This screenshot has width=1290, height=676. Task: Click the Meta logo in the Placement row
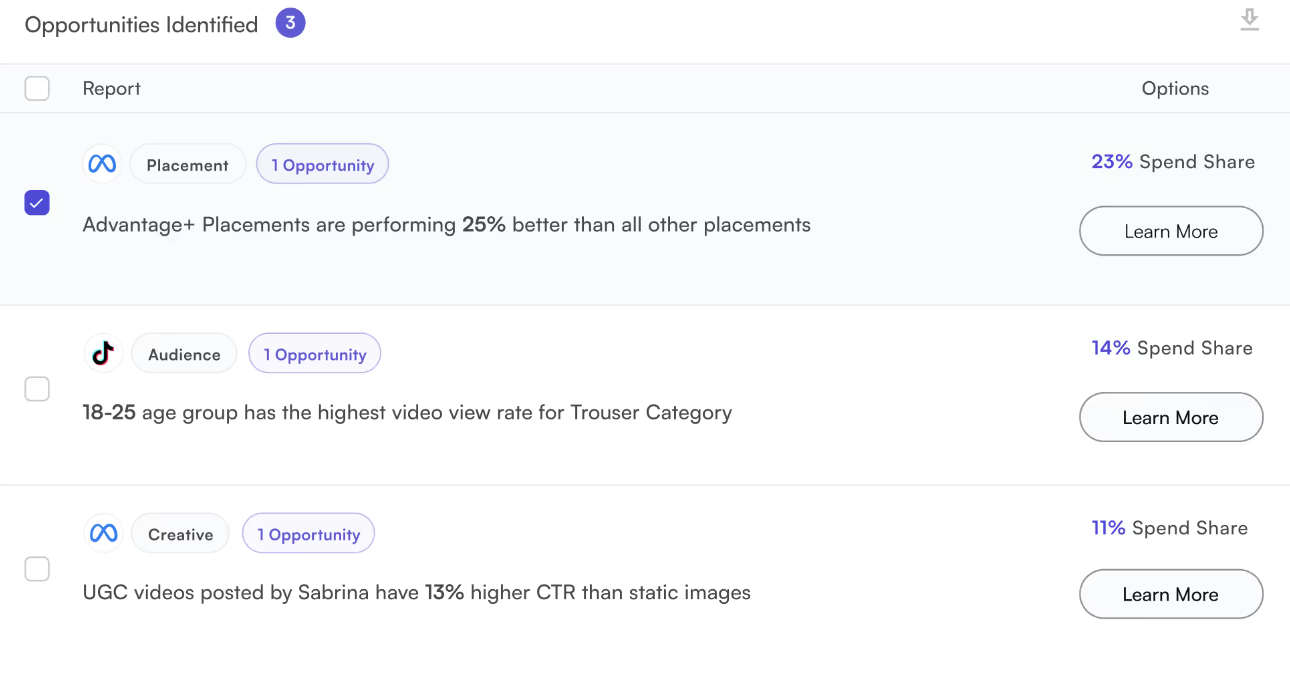(102, 165)
